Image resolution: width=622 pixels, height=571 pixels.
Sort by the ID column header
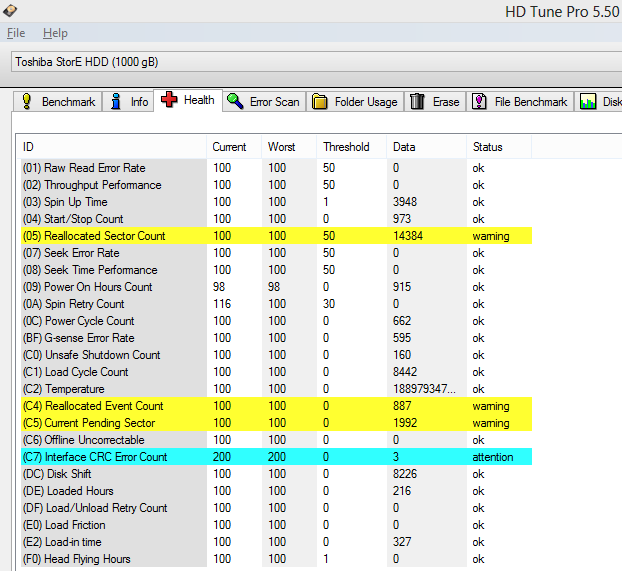[111, 147]
